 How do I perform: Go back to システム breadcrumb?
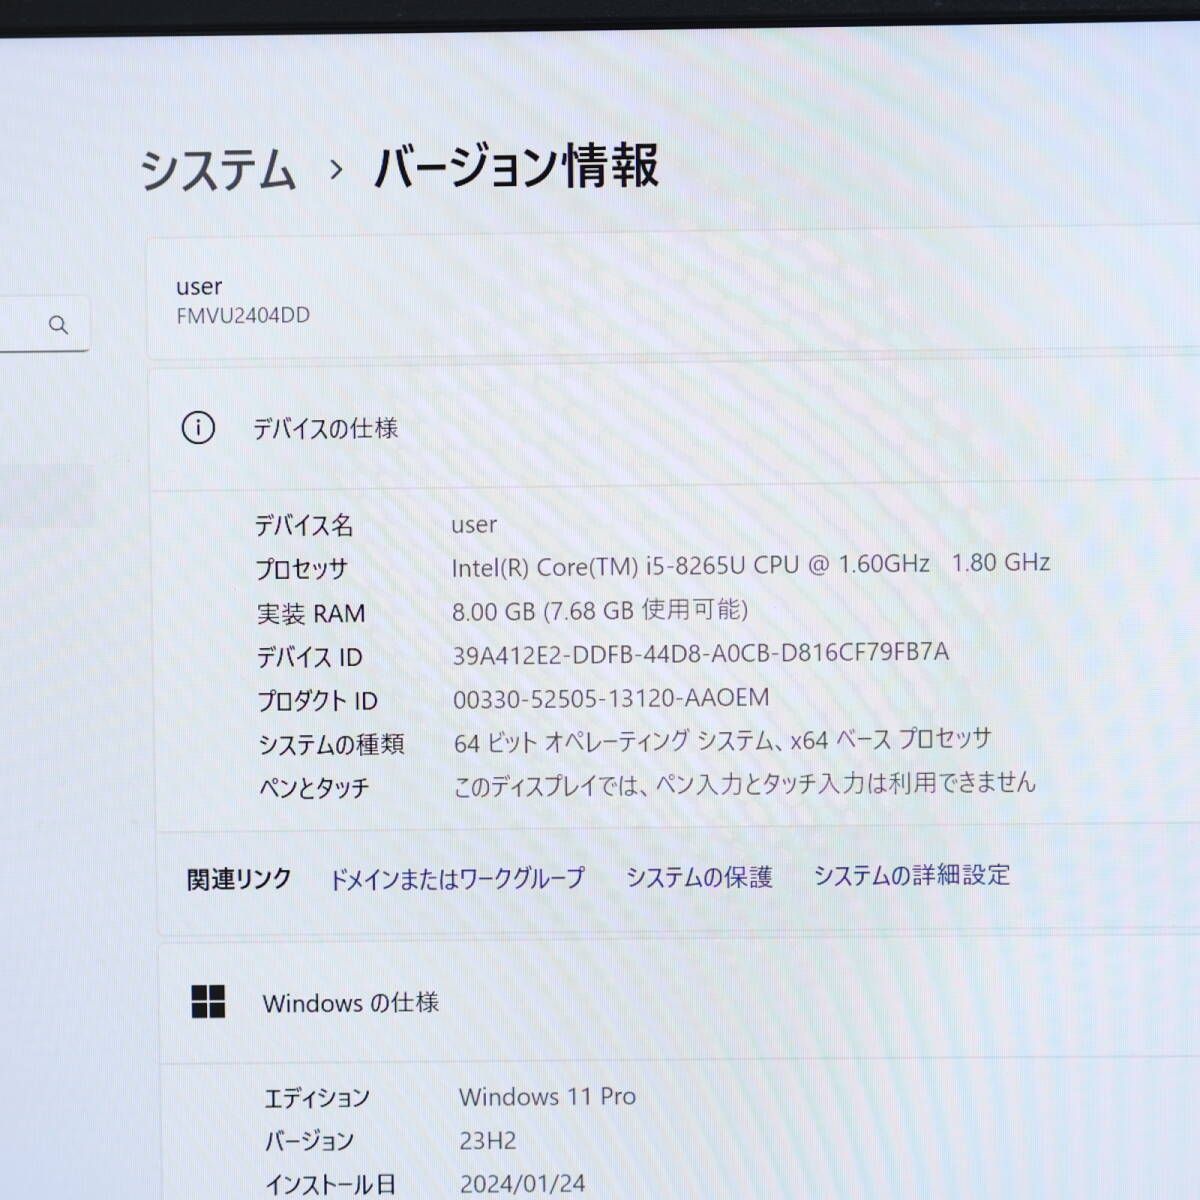pos(218,169)
